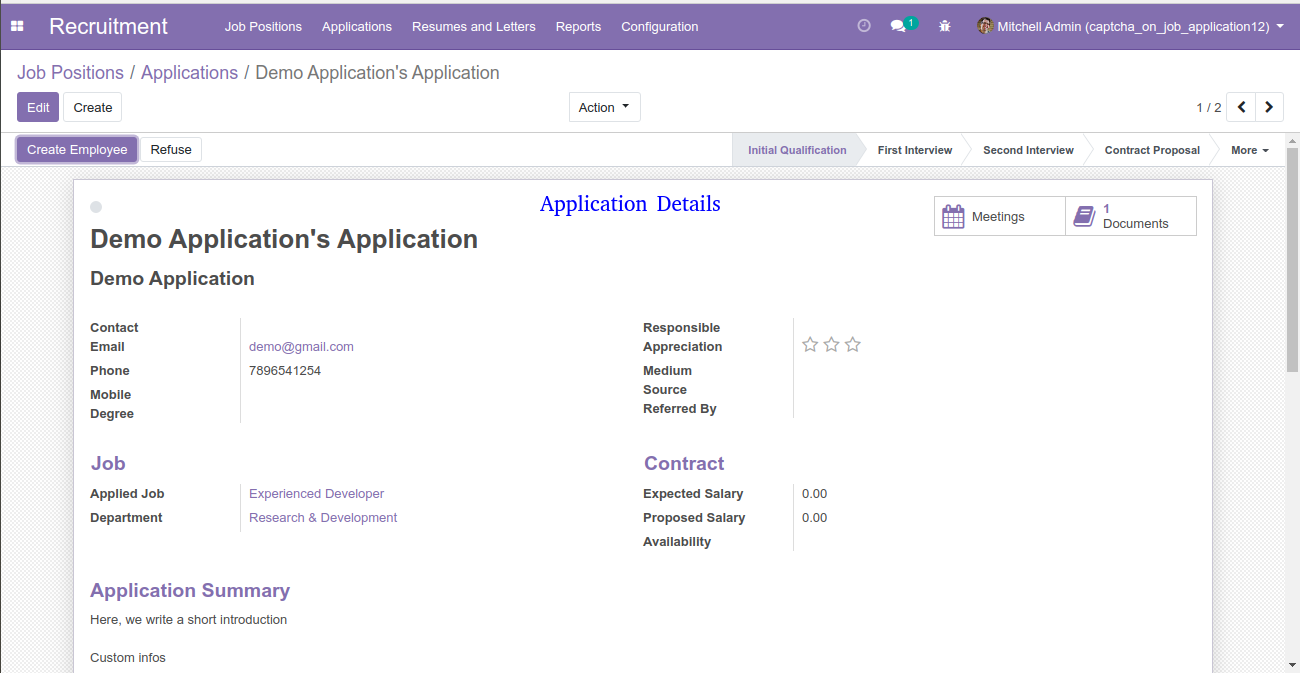This screenshot has width=1300, height=673.
Task: Open Applications menu
Action: click(357, 27)
